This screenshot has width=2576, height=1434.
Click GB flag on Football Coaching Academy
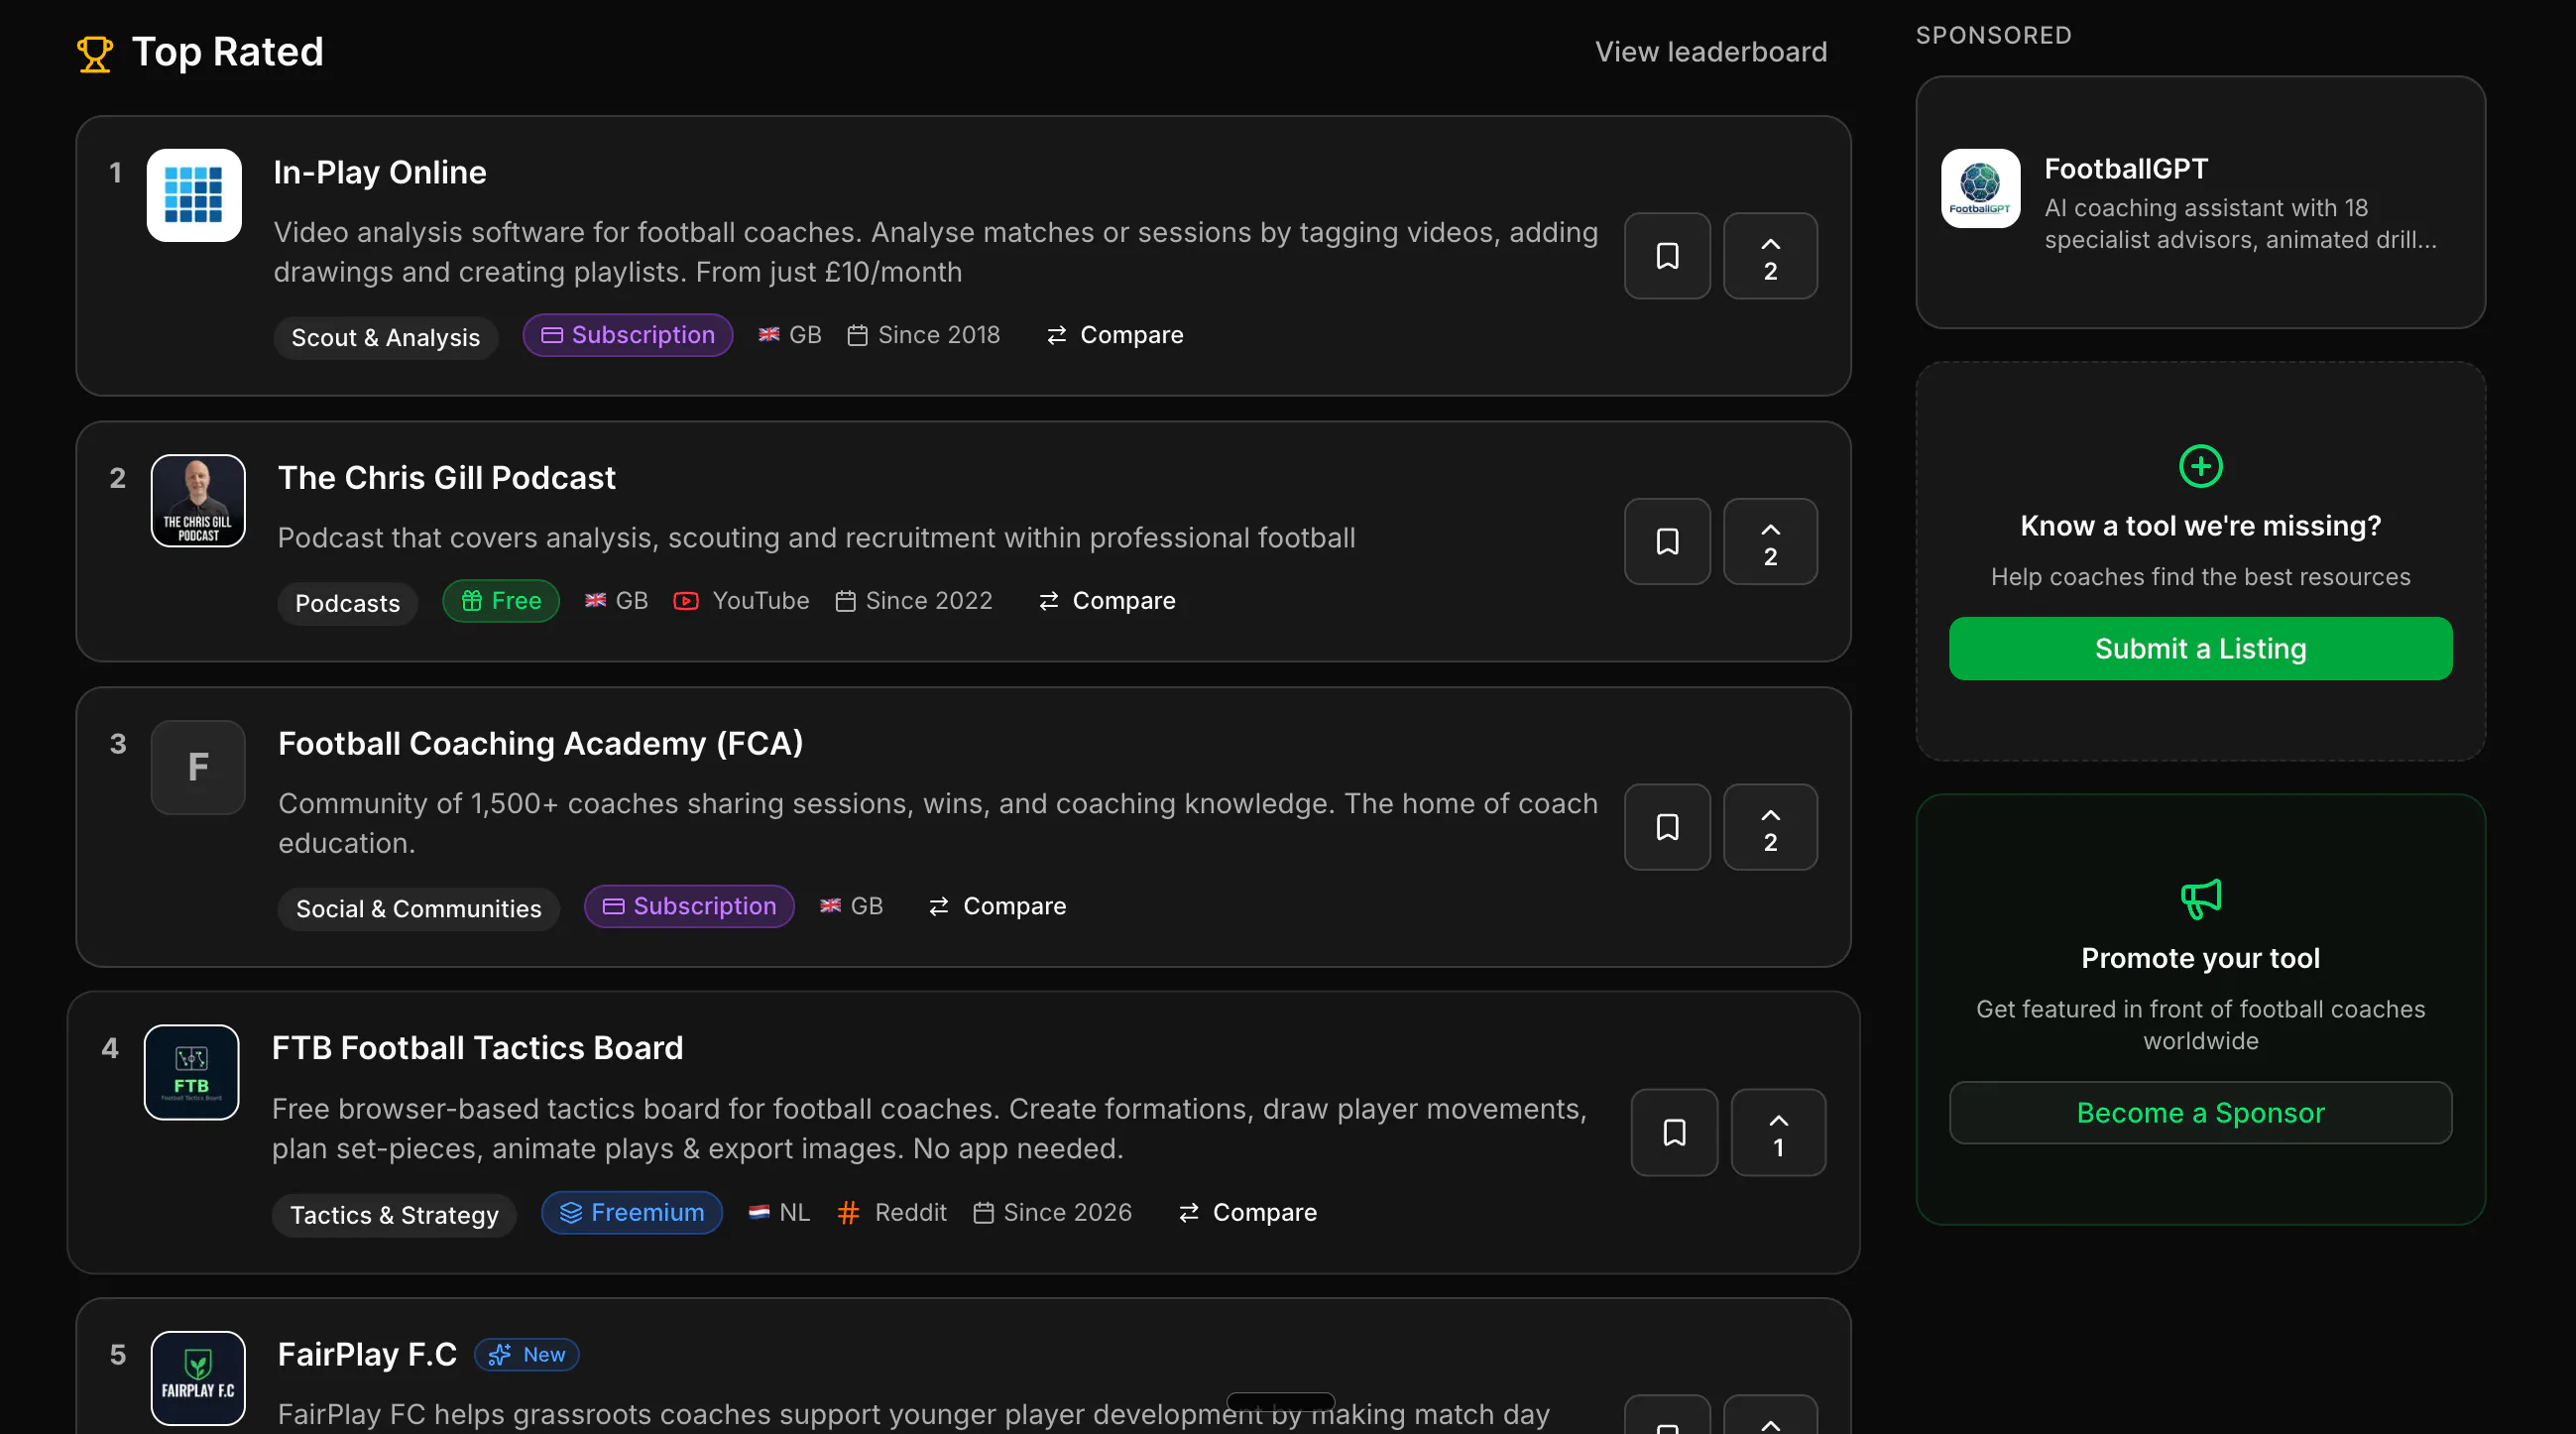830,906
